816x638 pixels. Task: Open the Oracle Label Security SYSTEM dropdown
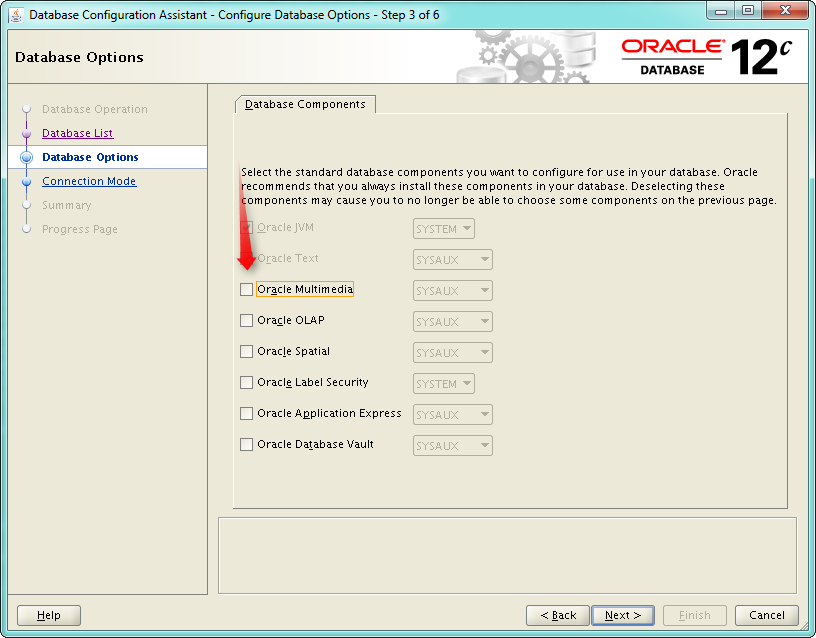tap(443, 384)
